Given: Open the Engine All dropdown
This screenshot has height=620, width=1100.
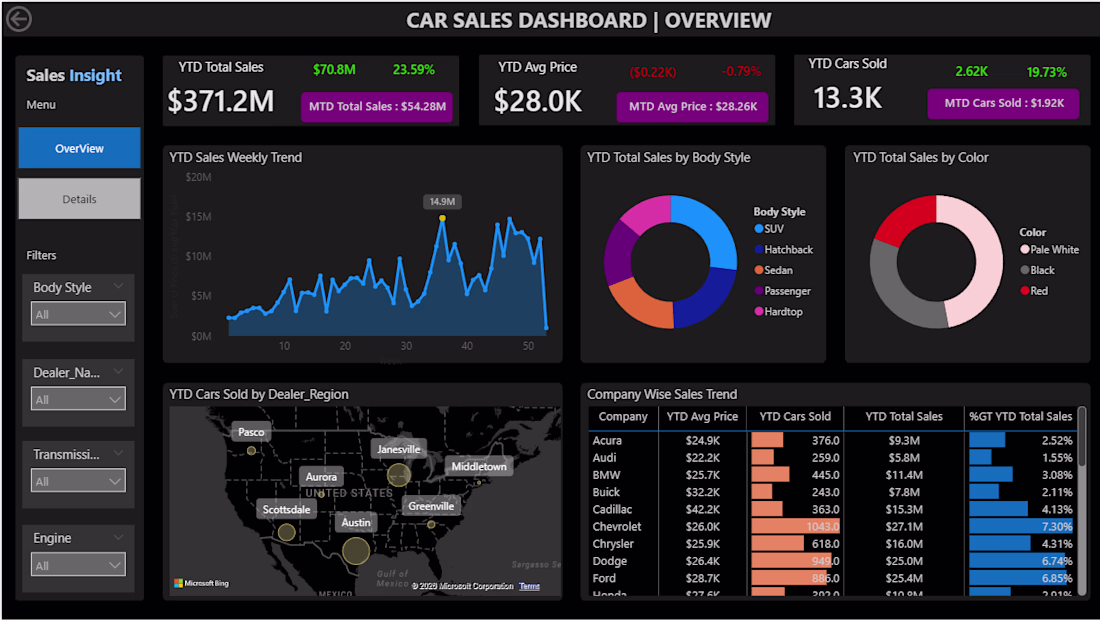Looking at the screenshot, I should click(x=78, y=565).
